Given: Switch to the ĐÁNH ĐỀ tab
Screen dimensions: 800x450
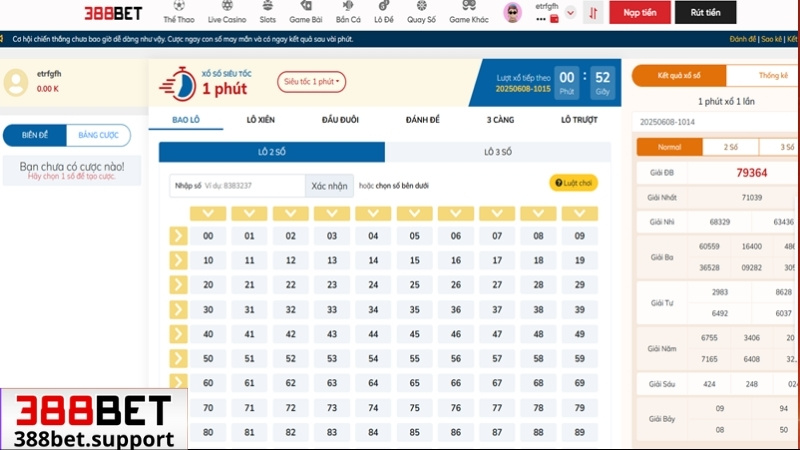Looking at the screenshot, I should point(423,120).
